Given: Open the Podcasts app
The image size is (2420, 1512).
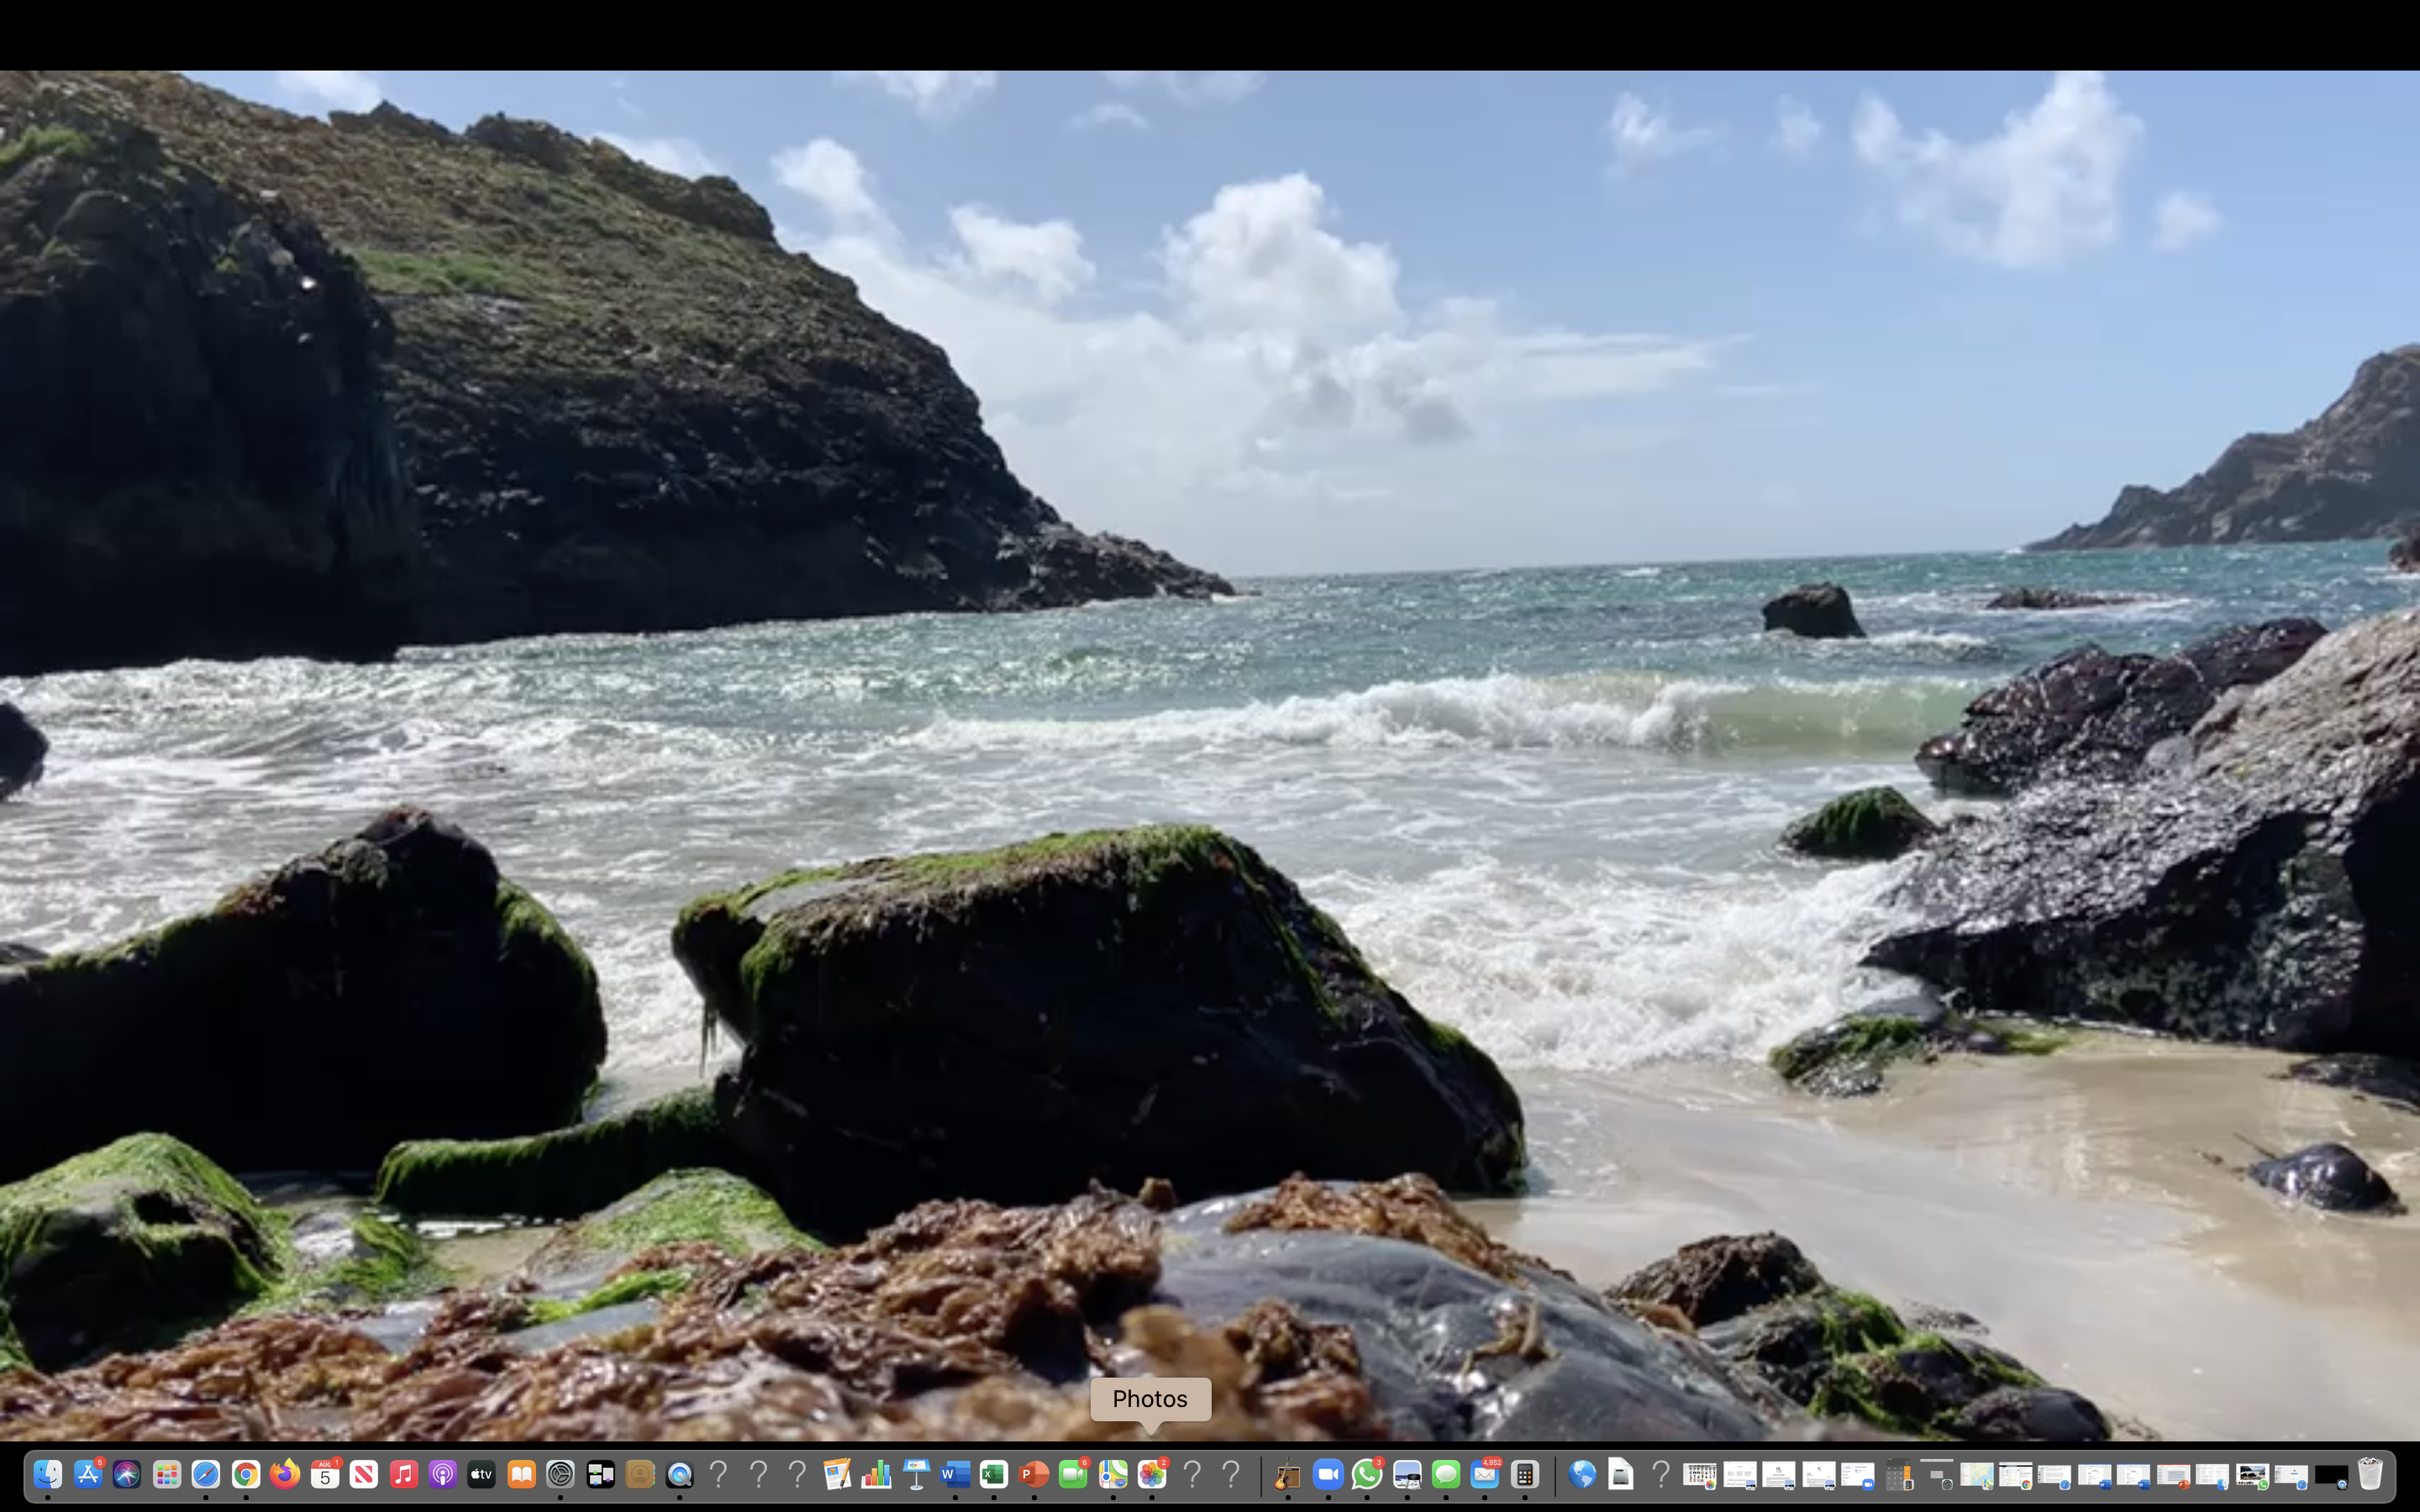Looking at the screenshot, I should click(442, 1474).
